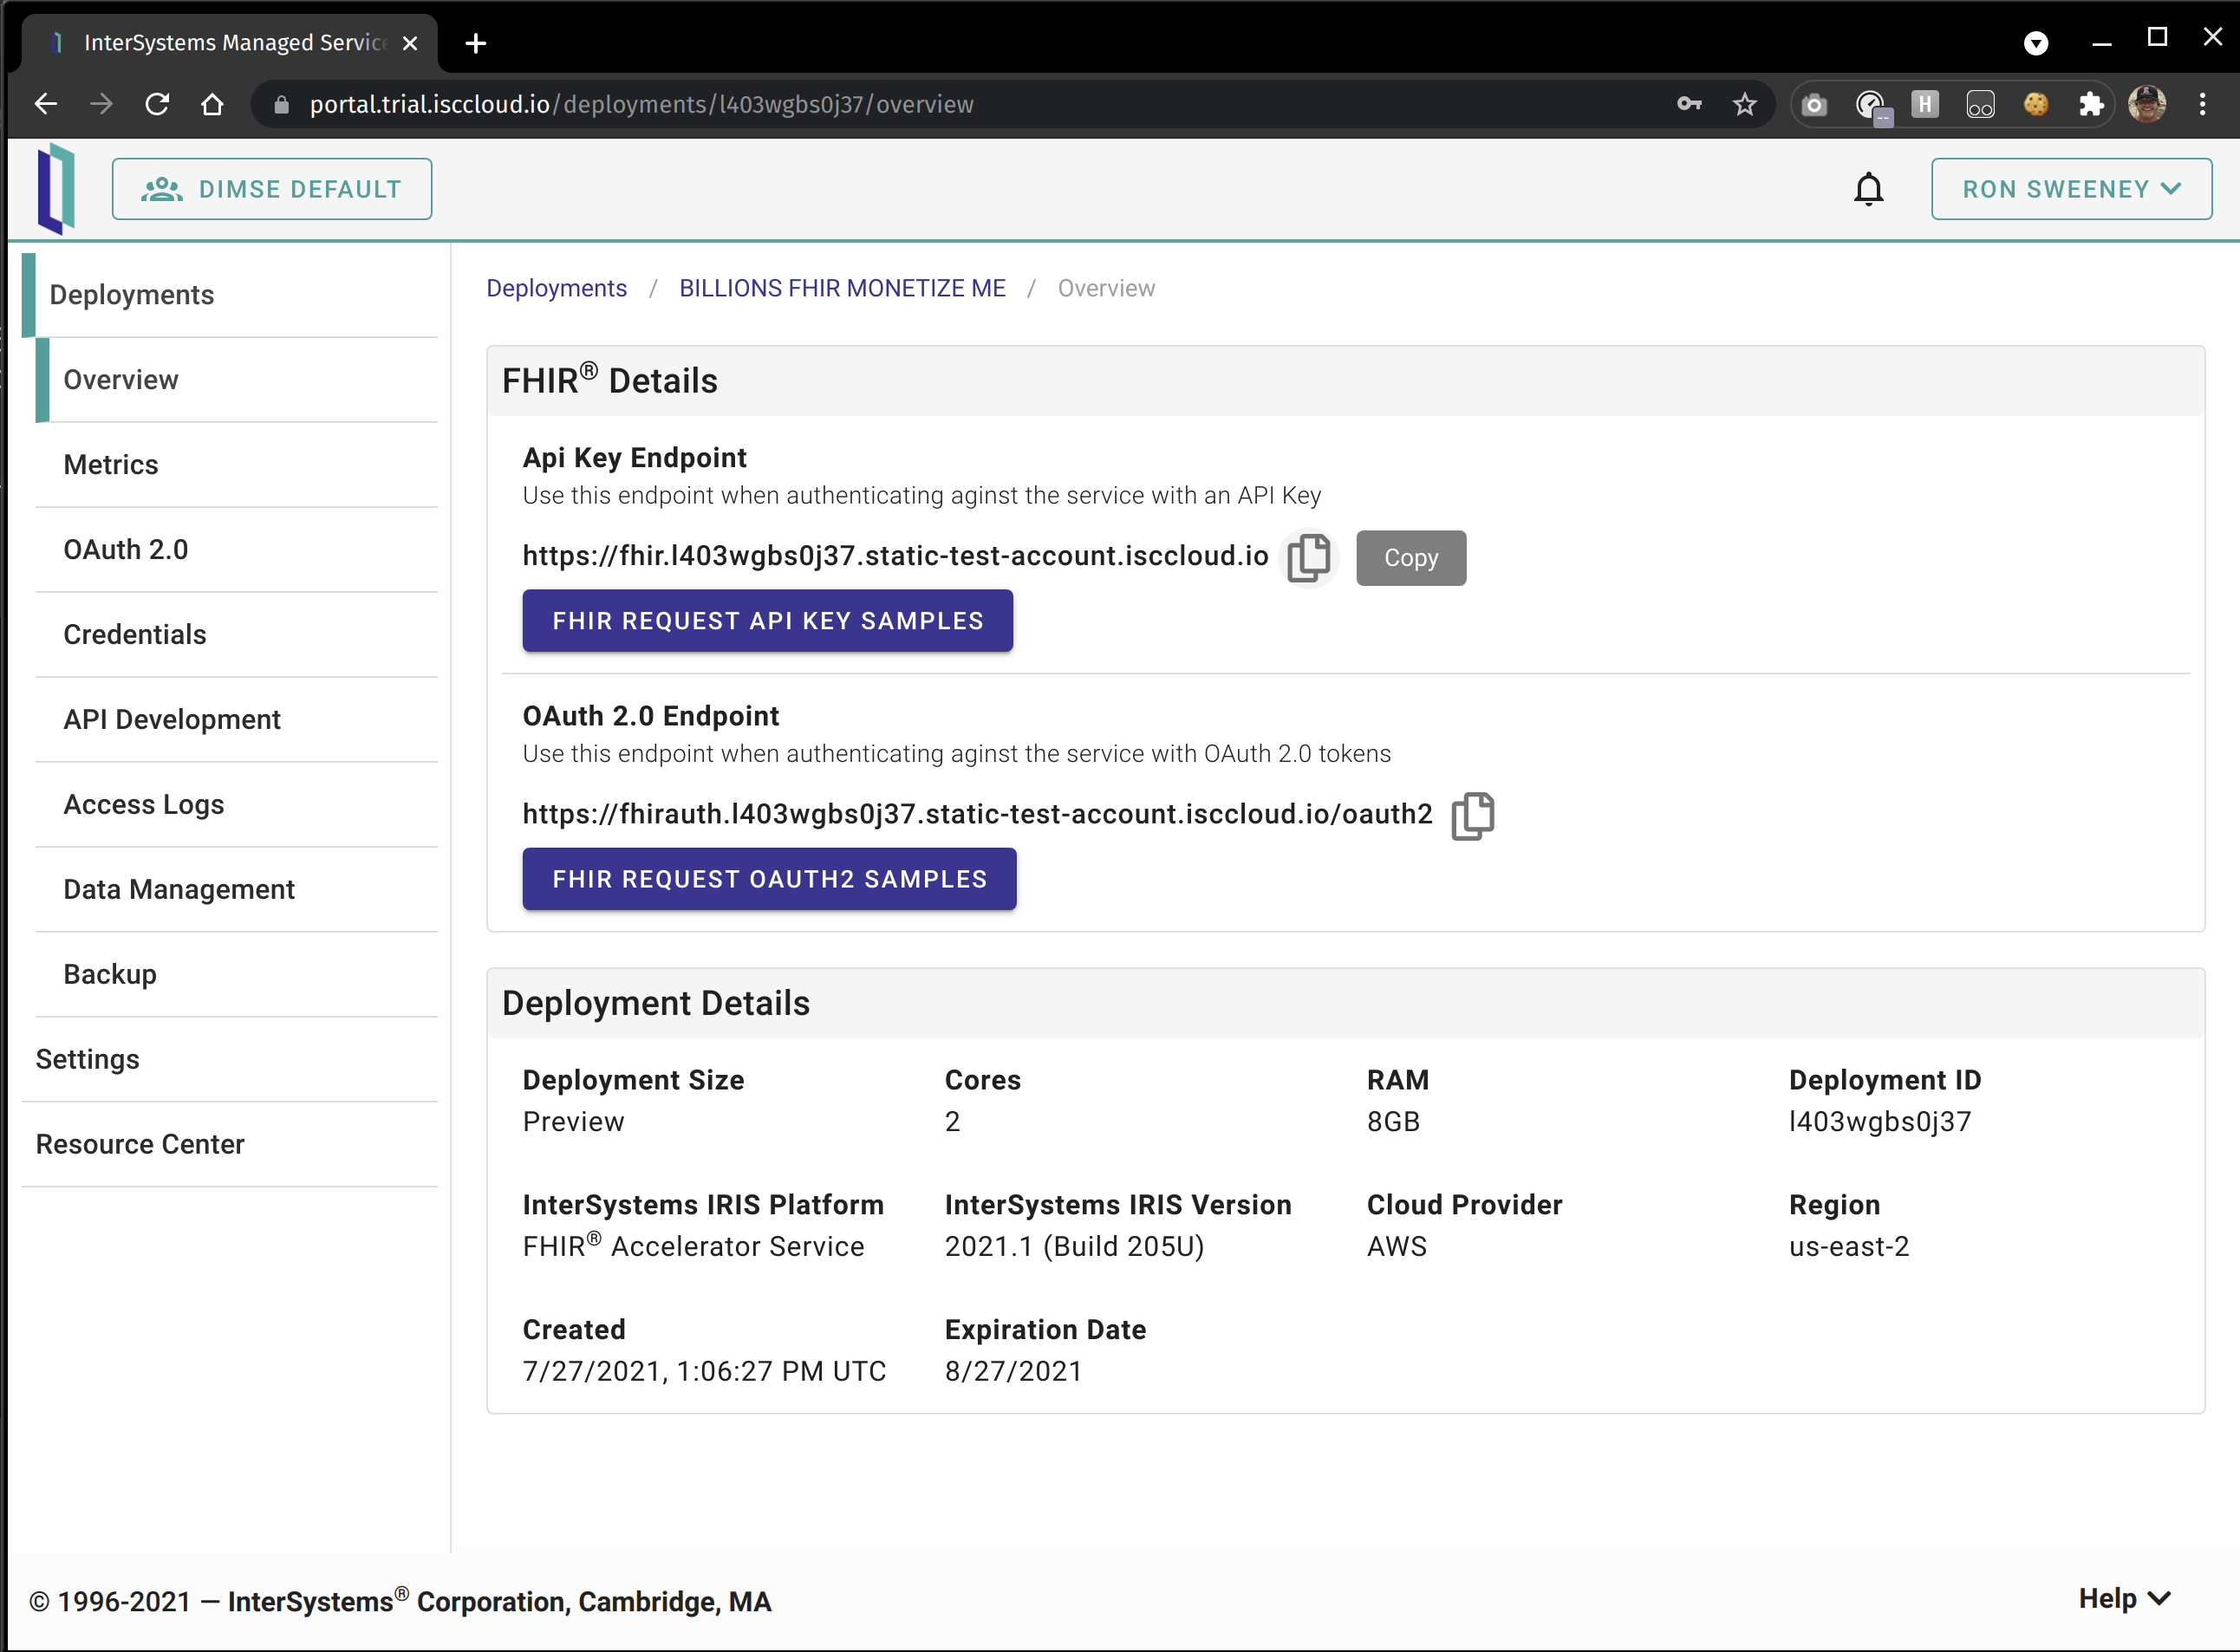Follow Deployments breadcrumb link

[556, 288]
